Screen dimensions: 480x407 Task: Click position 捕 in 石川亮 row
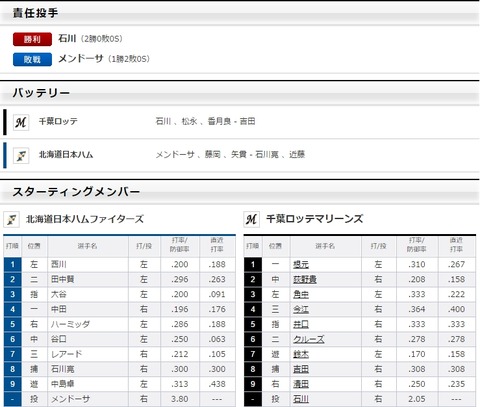34,369
